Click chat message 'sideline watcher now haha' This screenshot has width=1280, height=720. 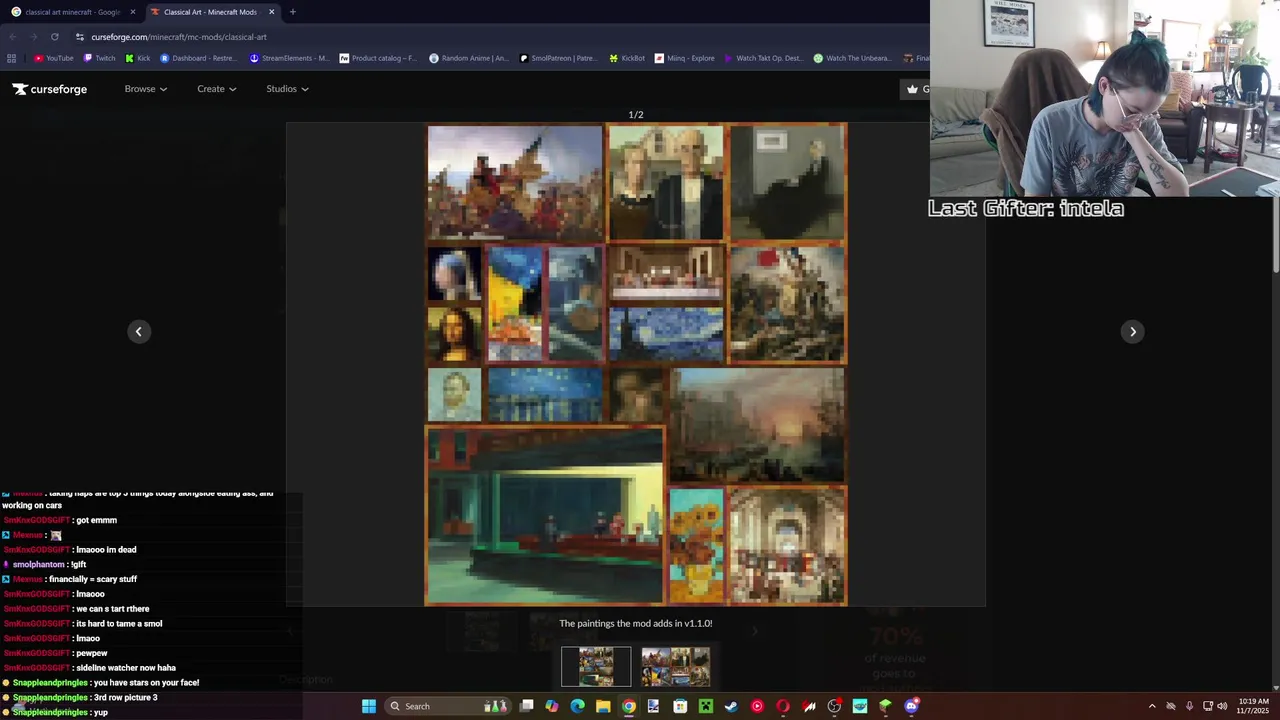126,668
